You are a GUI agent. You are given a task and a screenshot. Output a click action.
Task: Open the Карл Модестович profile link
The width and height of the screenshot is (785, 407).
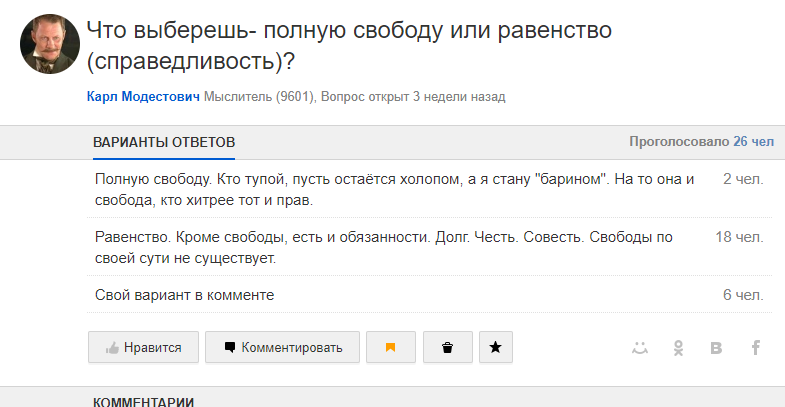143,96
